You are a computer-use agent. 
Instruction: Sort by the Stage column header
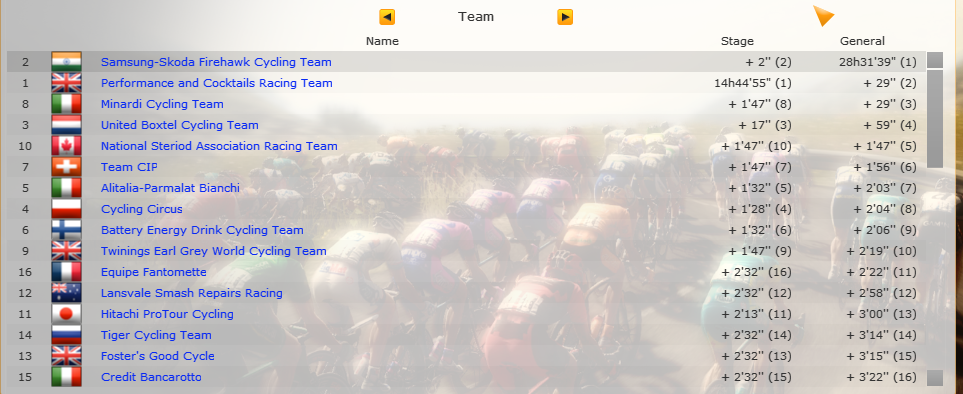point(737,41)
